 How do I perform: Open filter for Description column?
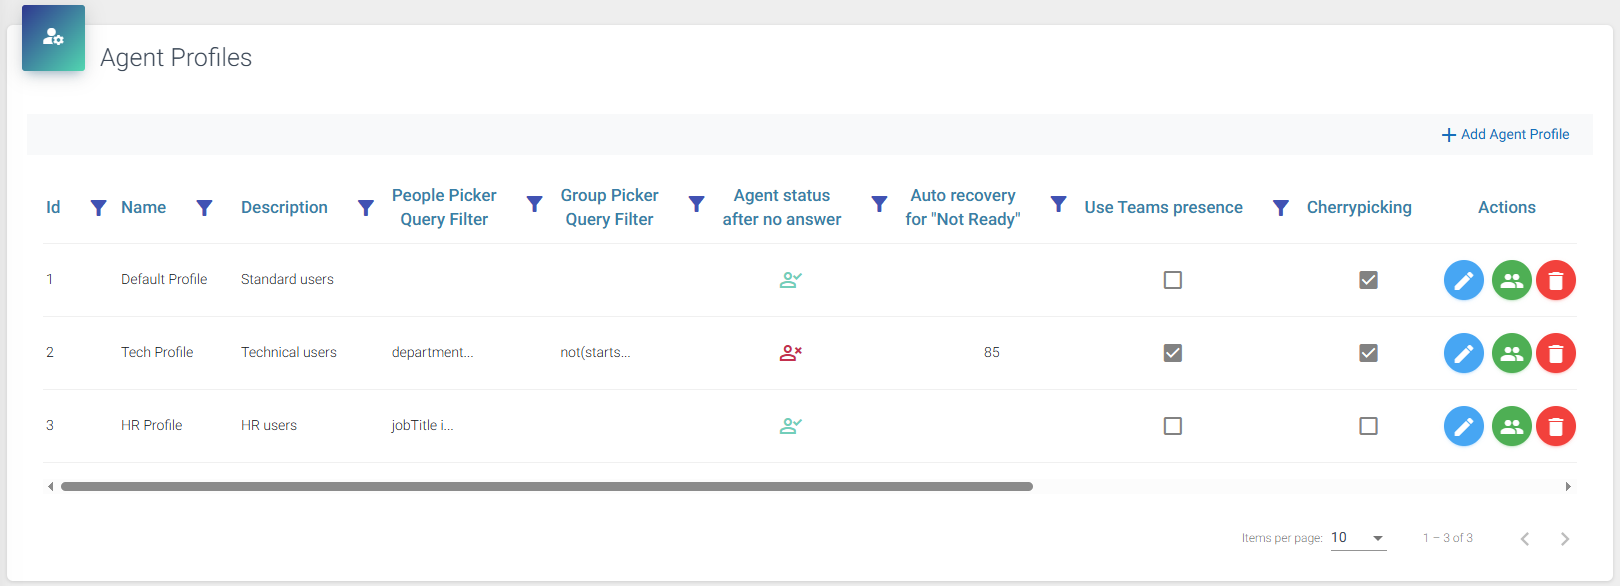(366, 207)
